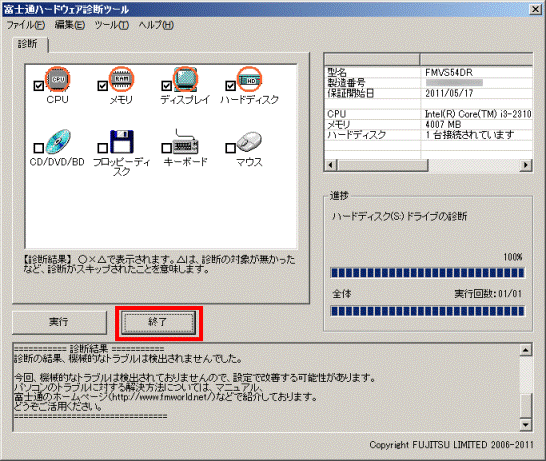Click the ハードディスク drive progress bar

[427, 273]
